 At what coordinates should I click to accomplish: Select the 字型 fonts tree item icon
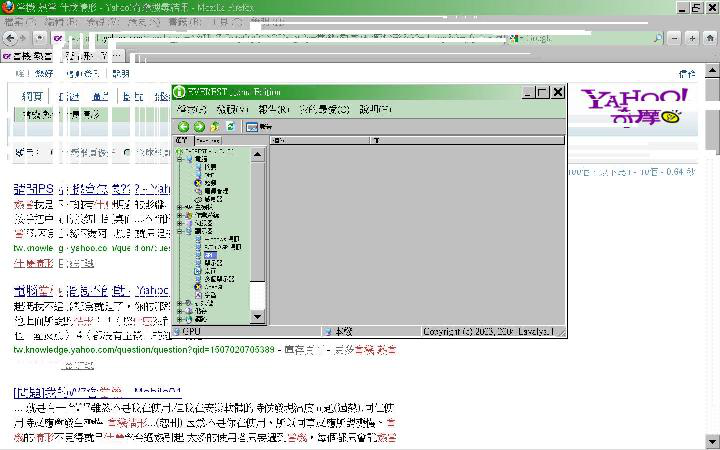click(198, 295)
